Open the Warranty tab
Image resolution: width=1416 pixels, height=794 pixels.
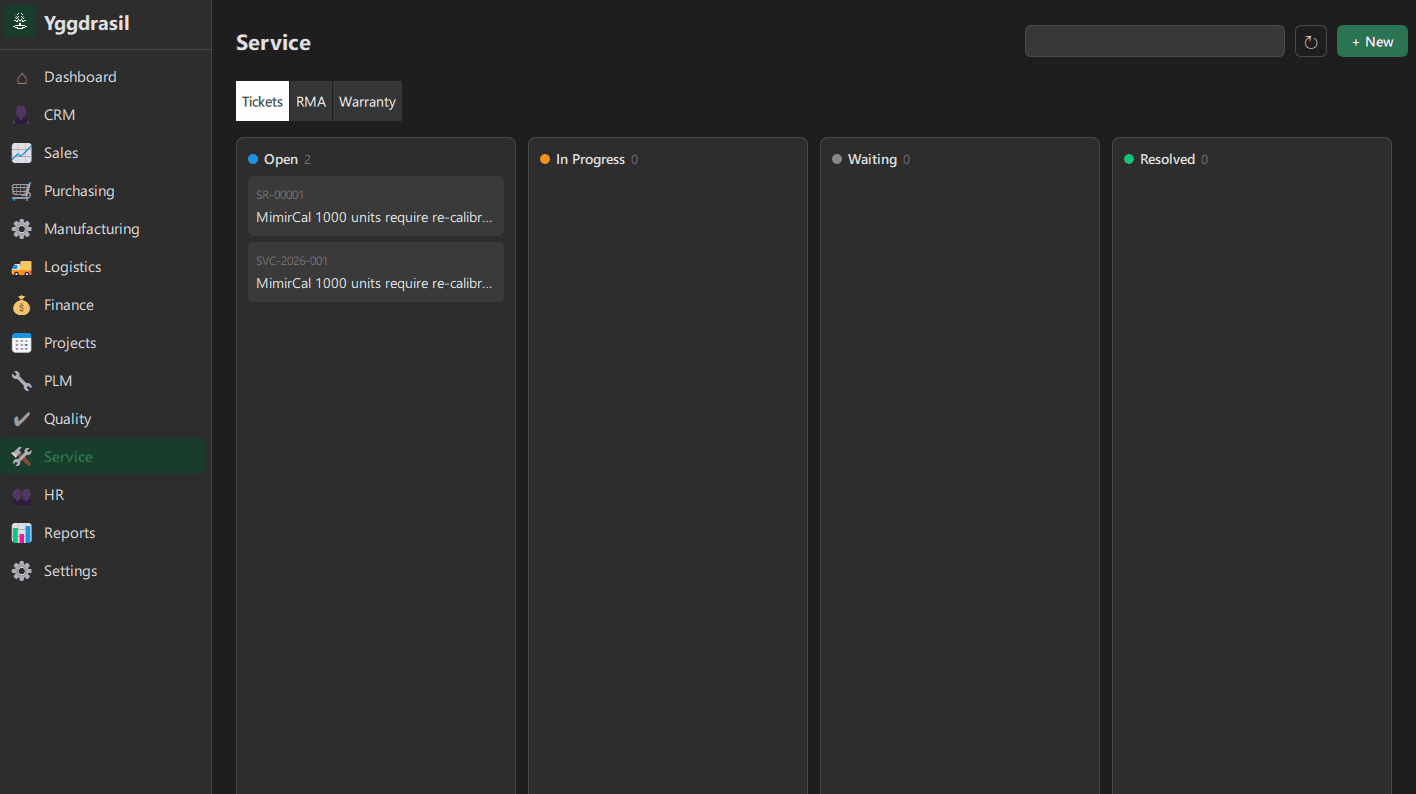[367, 101]
